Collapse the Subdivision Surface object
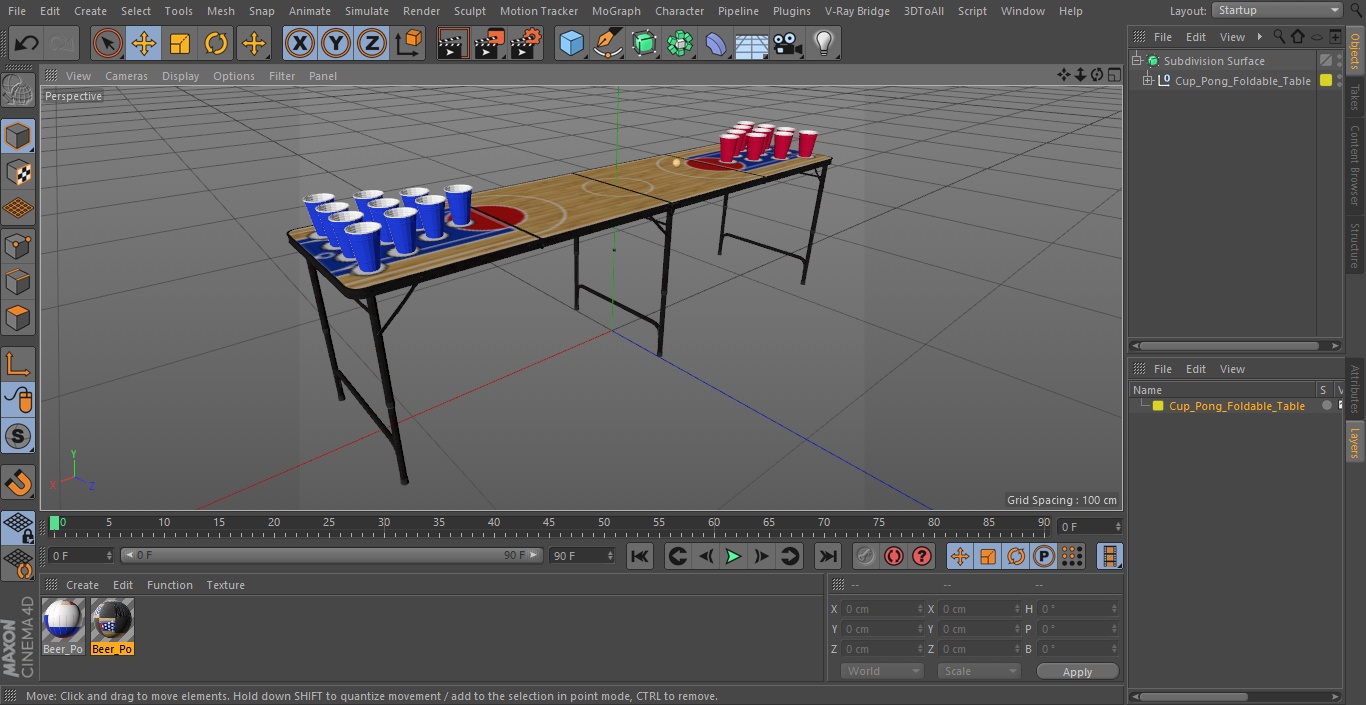 [1137, 61]
